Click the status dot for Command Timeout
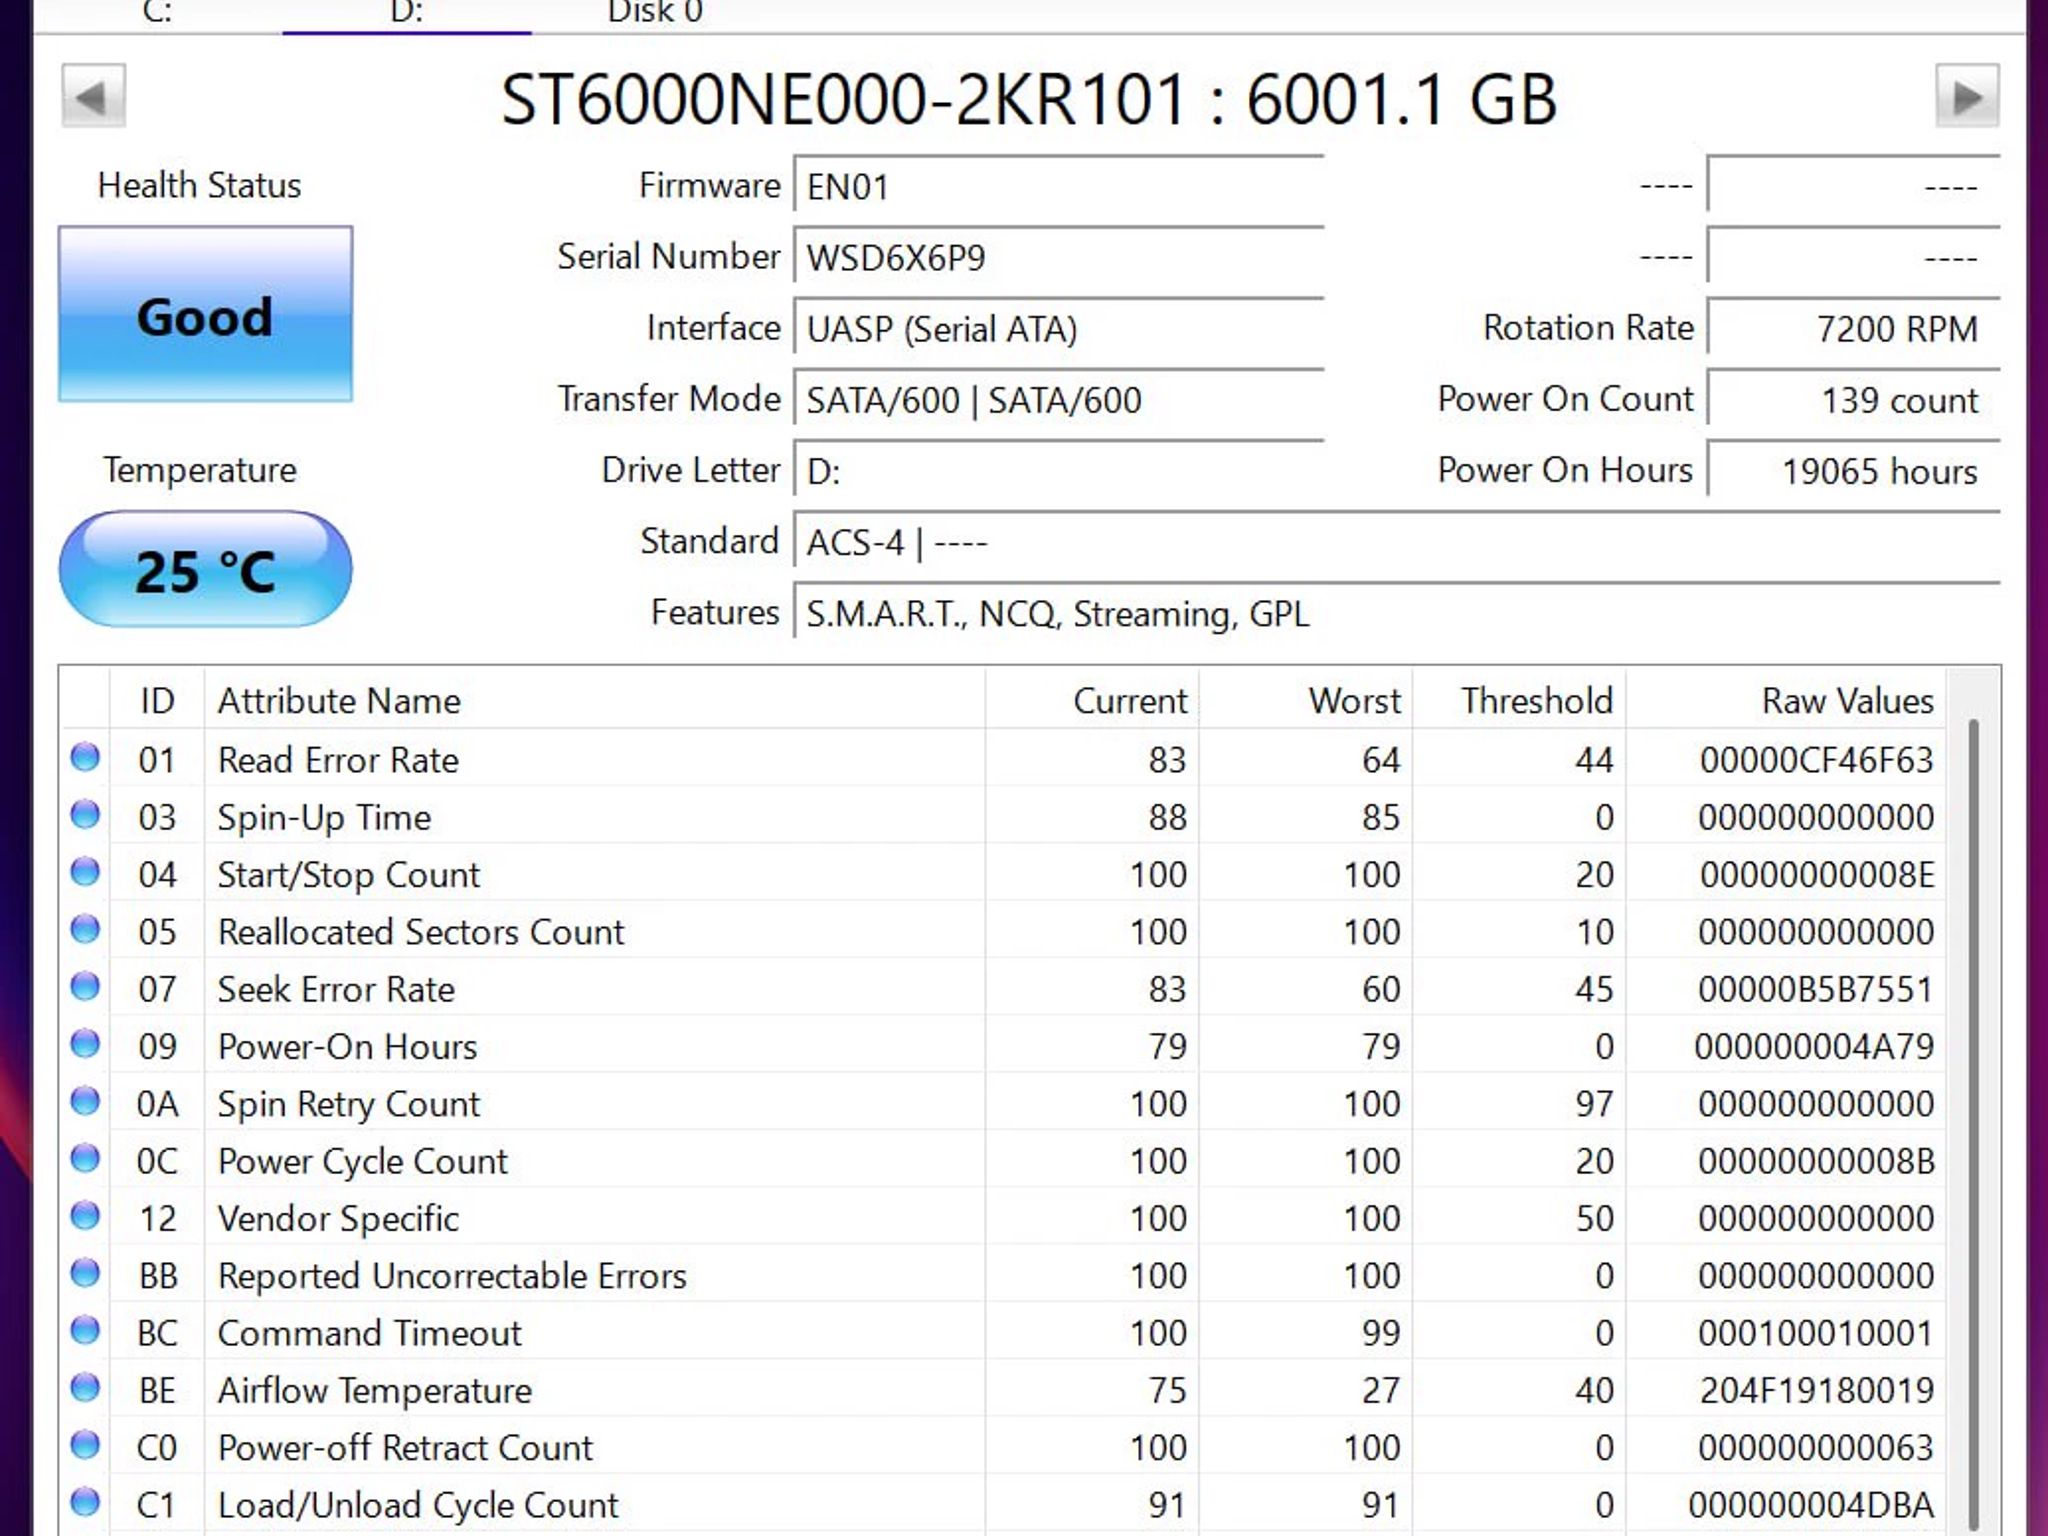Image resolution: width=2048 pixels, height=1536 pixels. tap(85, 1330)
